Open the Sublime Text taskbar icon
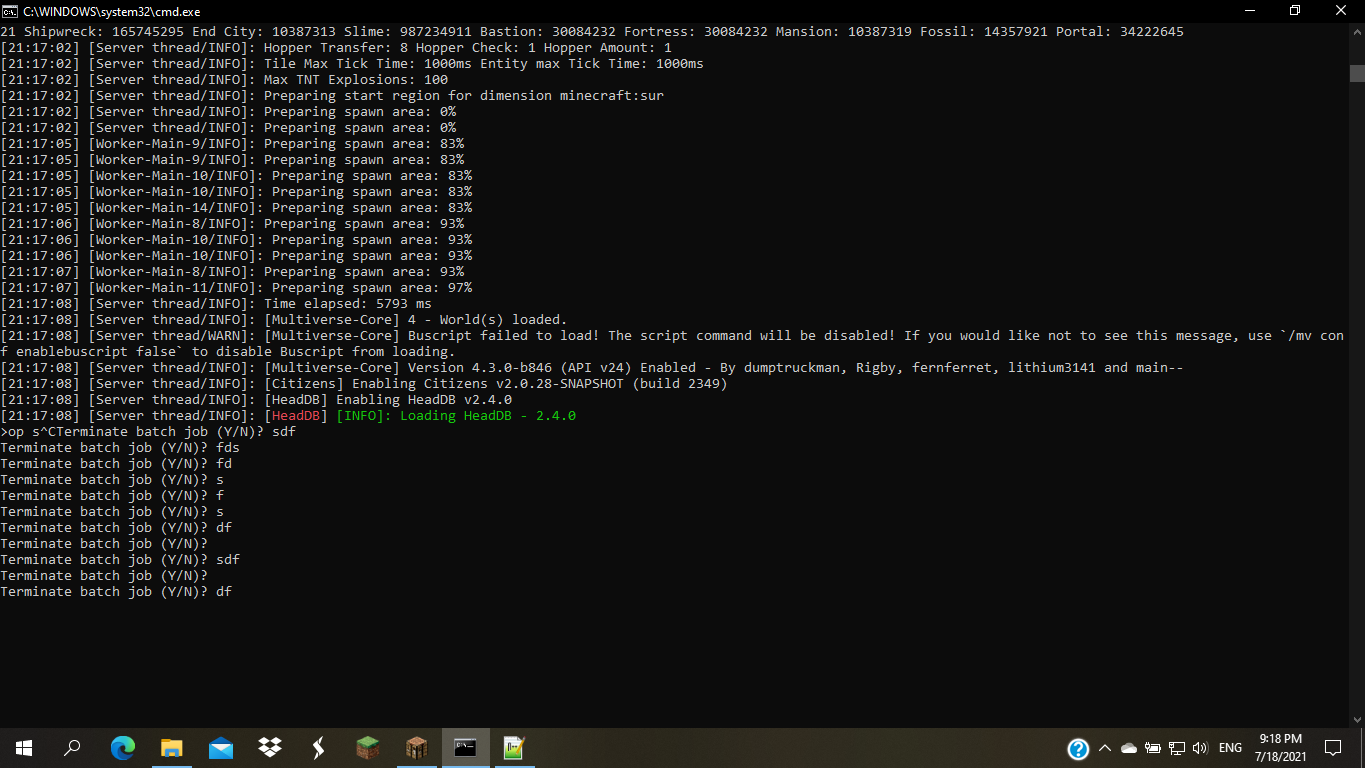The image size is (1365, 768). [318, 747]
